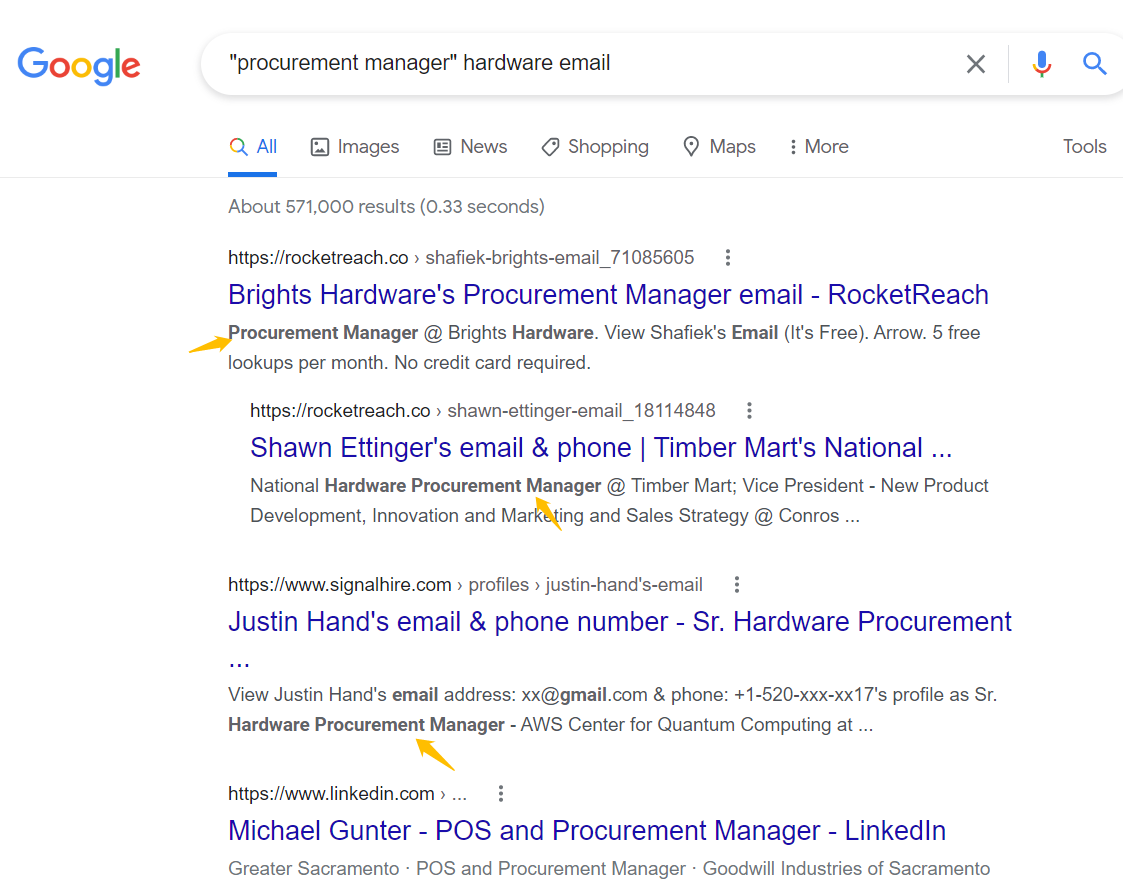
Task: Start voice search with the microphone icon
Action: tap(1042, 64)
